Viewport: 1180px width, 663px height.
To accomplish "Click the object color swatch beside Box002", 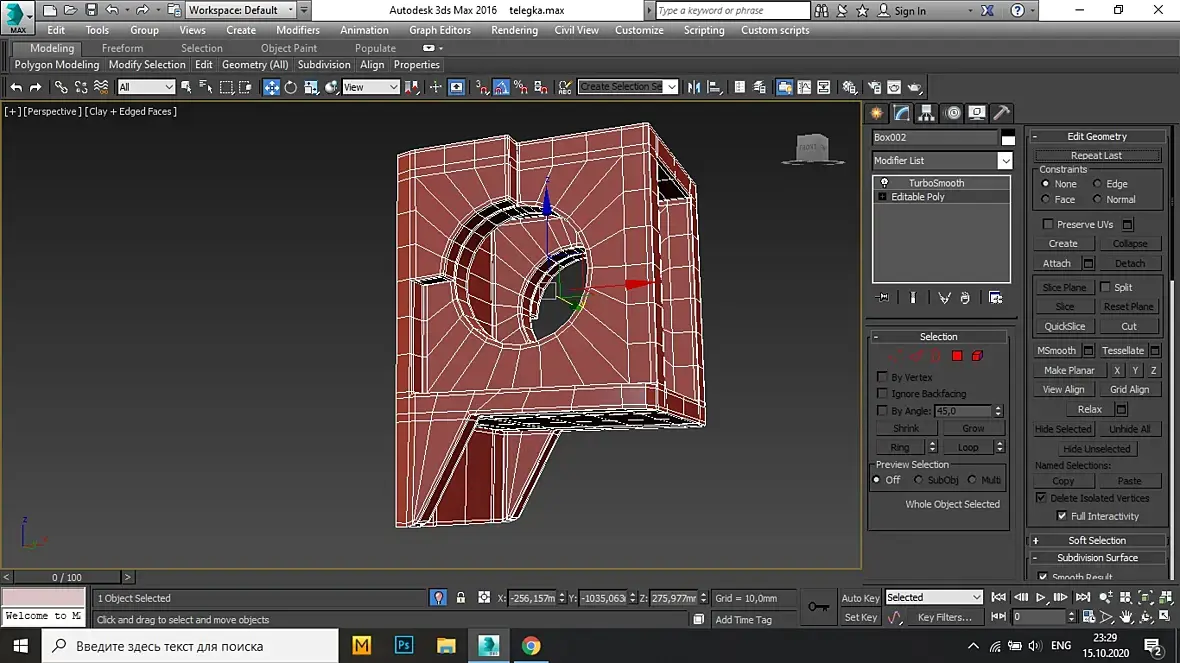I will (1008, 138).
